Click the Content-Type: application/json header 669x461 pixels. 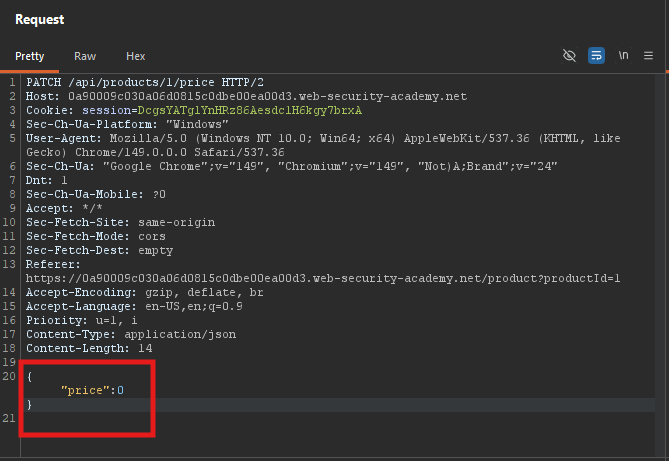pos(131,334)
